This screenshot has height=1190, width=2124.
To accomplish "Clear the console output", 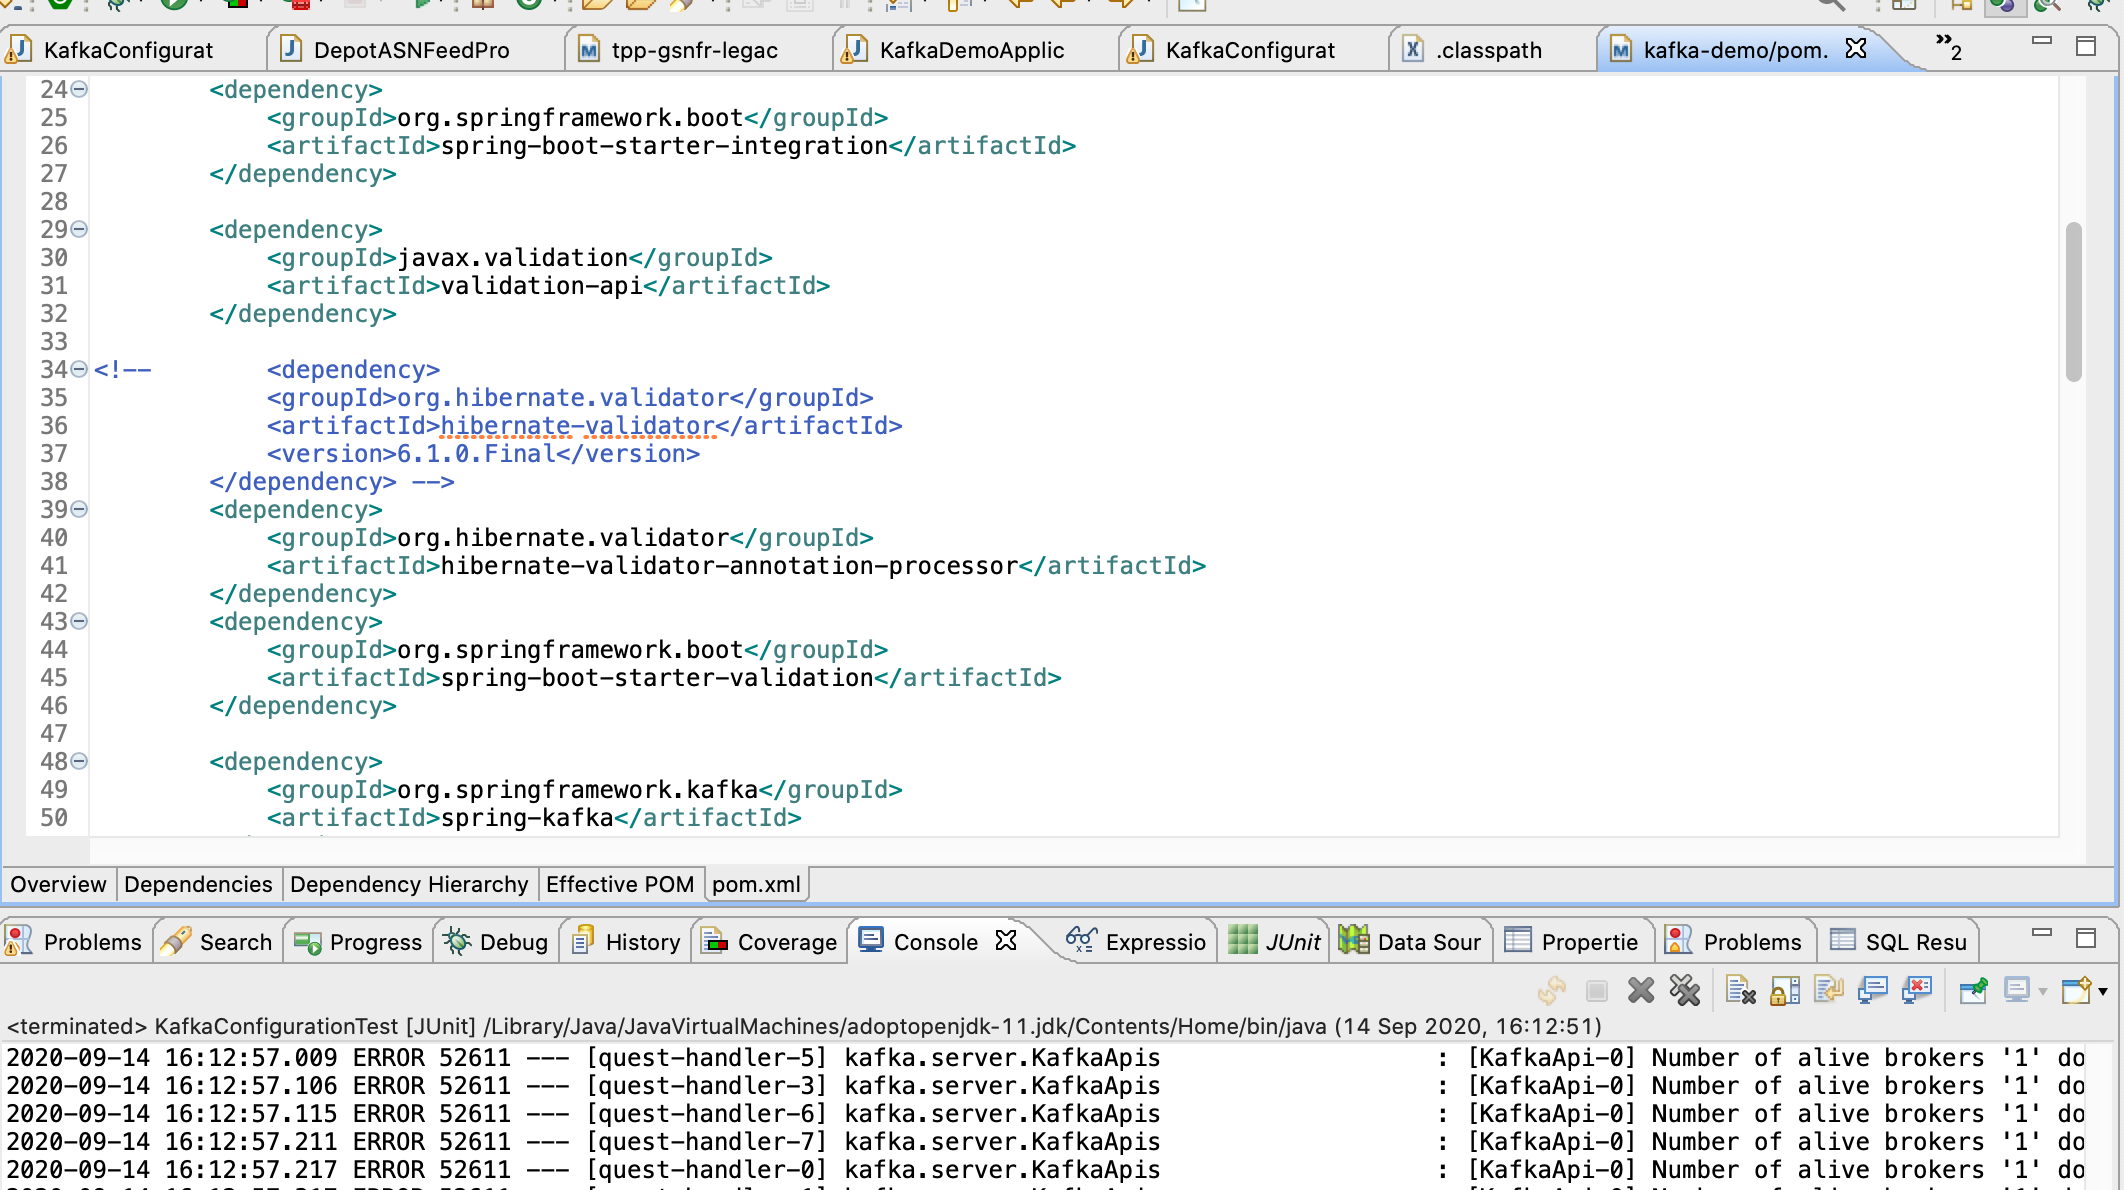I will [x=1741, y=991].
